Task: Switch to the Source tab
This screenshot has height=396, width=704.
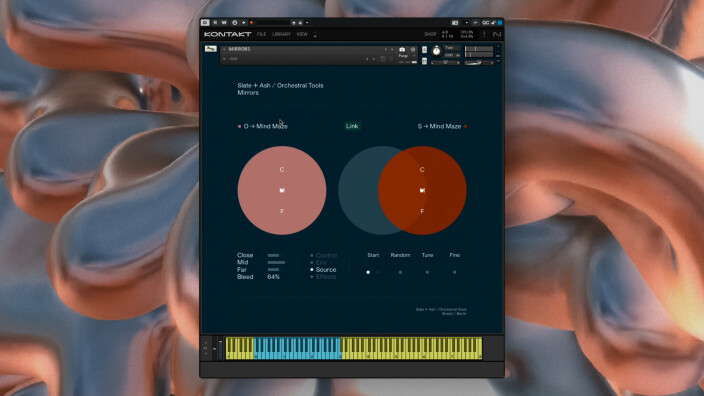Action: (x=326, y=270)
